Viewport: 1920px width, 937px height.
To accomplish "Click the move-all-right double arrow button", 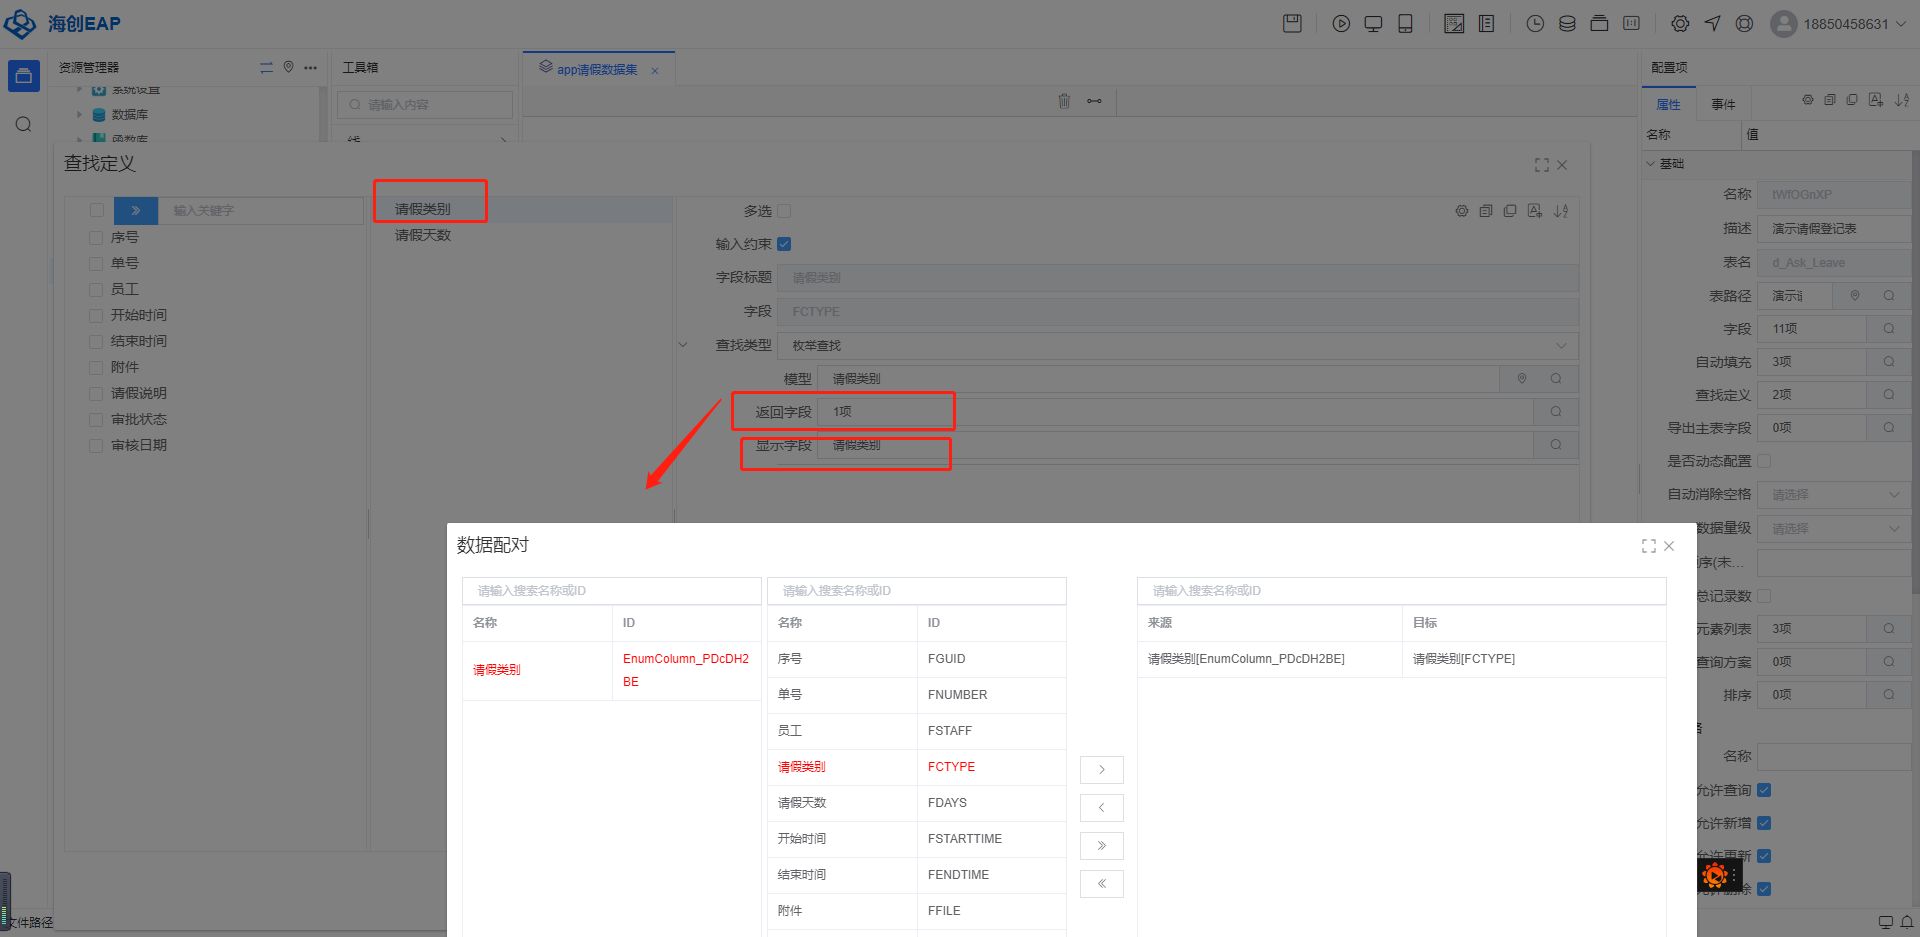I will click(x=1101, y=846).
